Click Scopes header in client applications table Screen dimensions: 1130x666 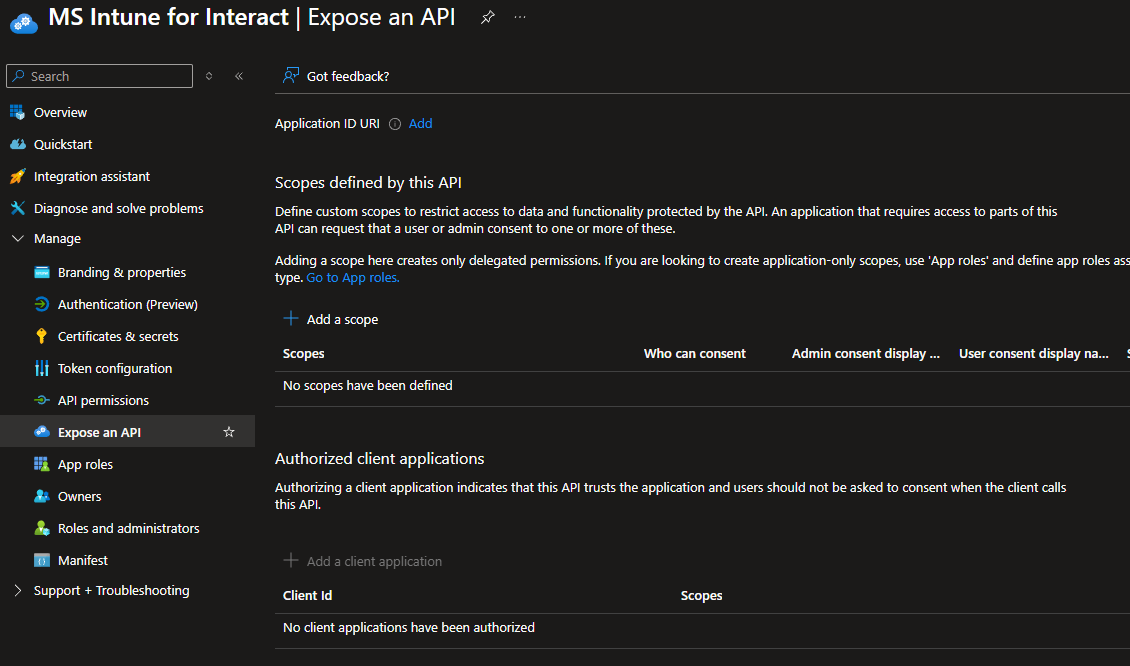701,596
